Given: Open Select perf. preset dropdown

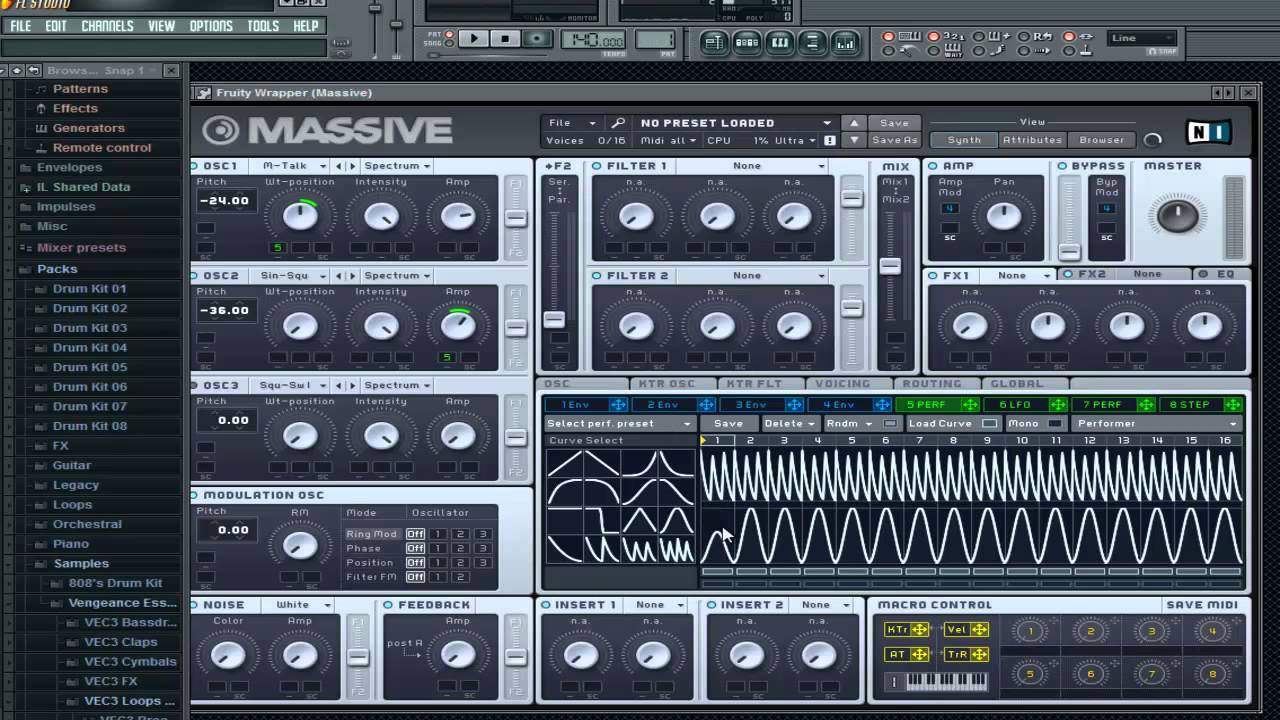Looking at the screenshot, I should click(619, 424).
